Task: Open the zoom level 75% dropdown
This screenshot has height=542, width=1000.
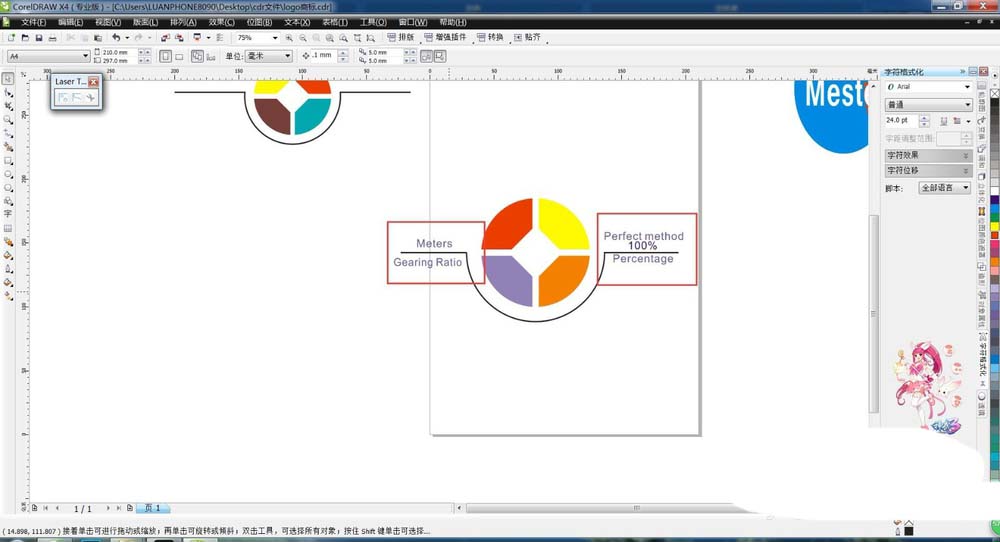Action: coord(276,38)
